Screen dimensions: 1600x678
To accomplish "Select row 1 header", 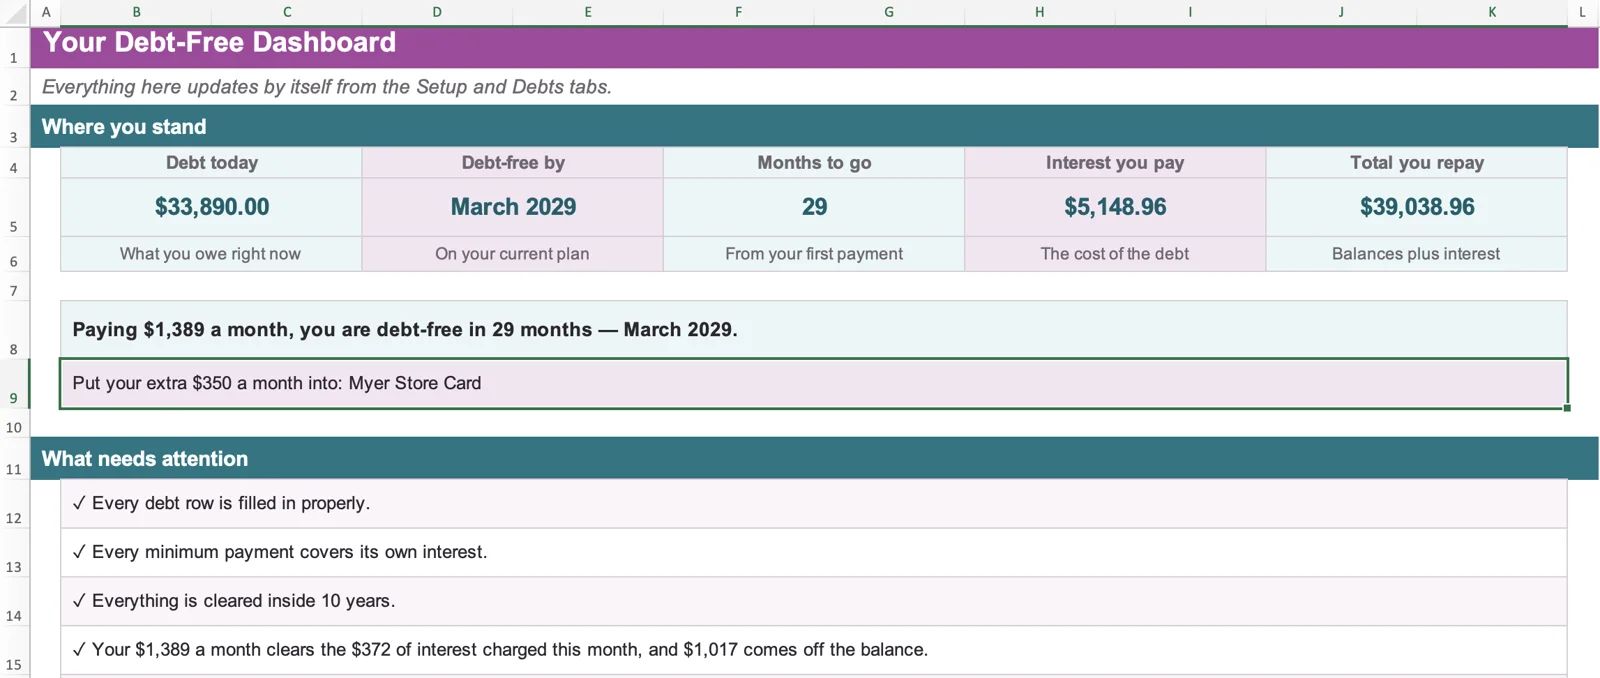I will [14, 47].
